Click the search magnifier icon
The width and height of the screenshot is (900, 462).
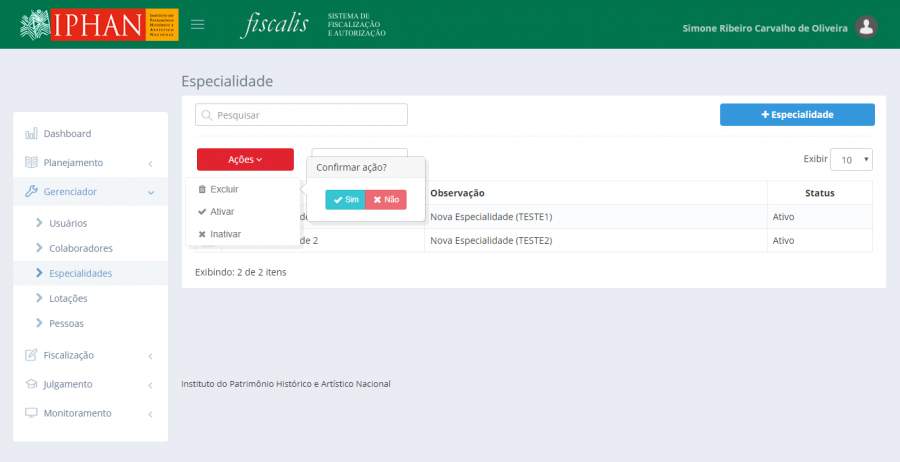(207, 115)
